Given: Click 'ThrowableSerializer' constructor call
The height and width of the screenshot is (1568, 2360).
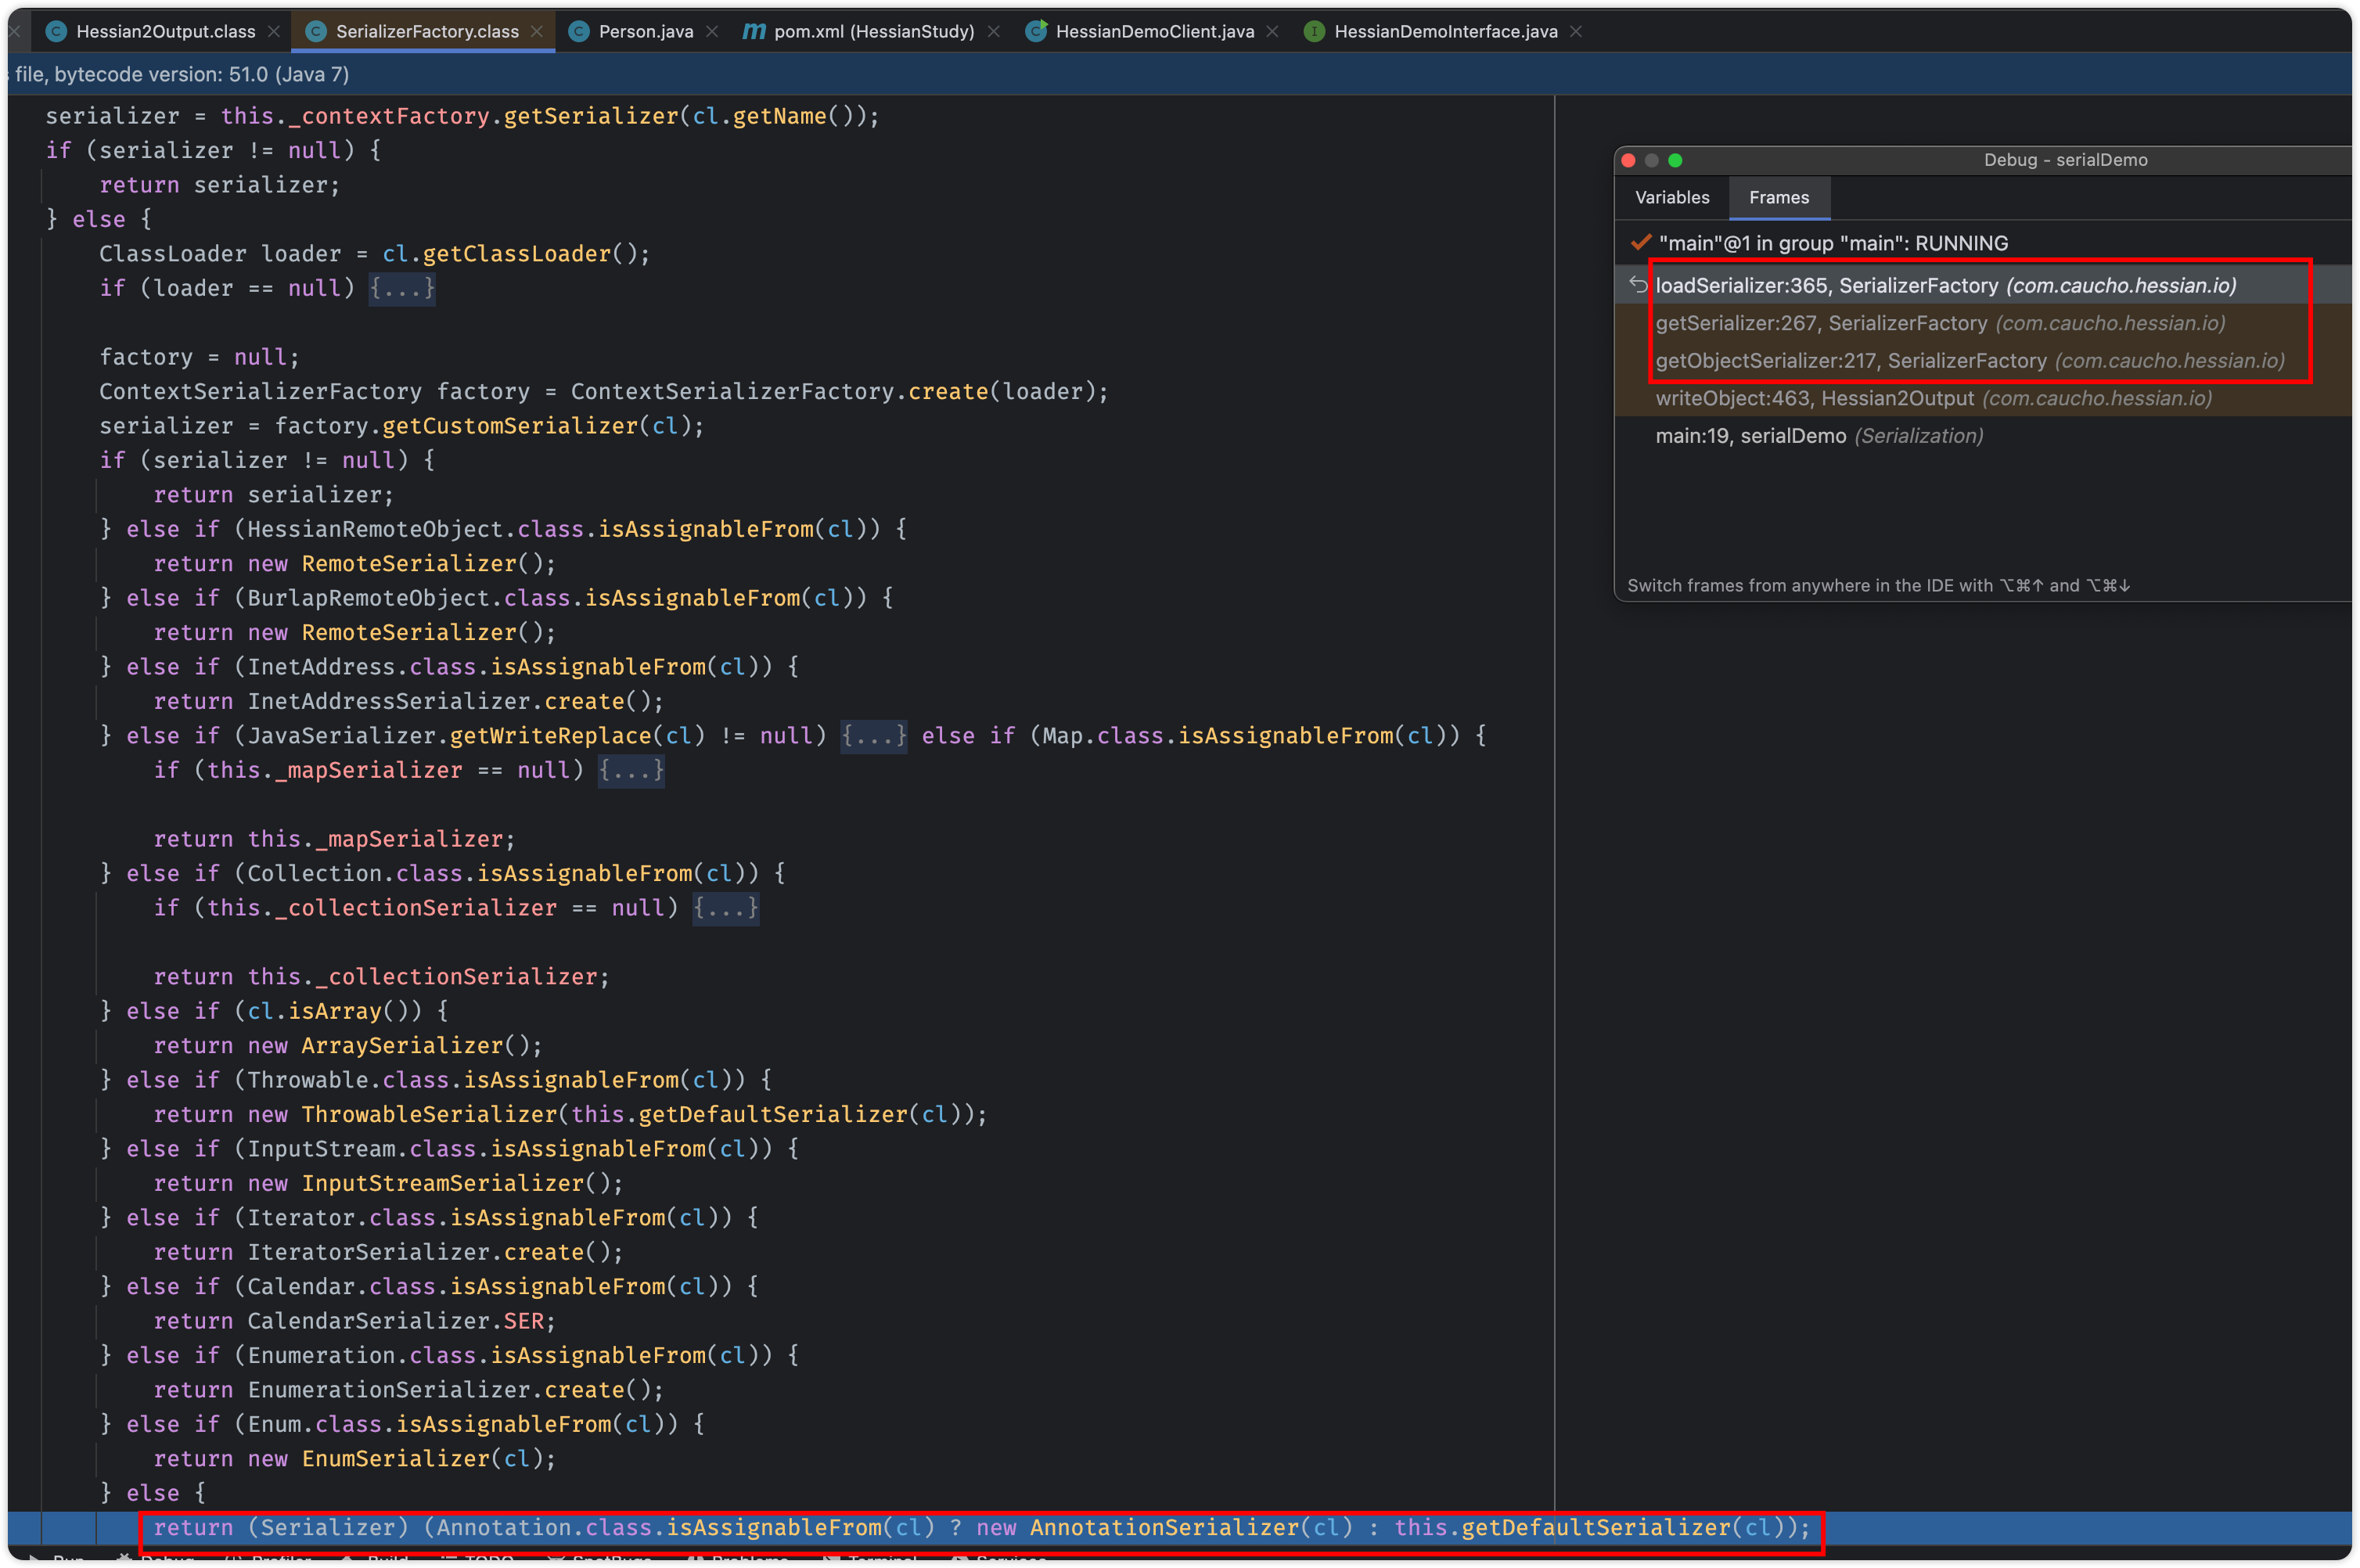Looking at the screenshot, I should (429, 1114).
